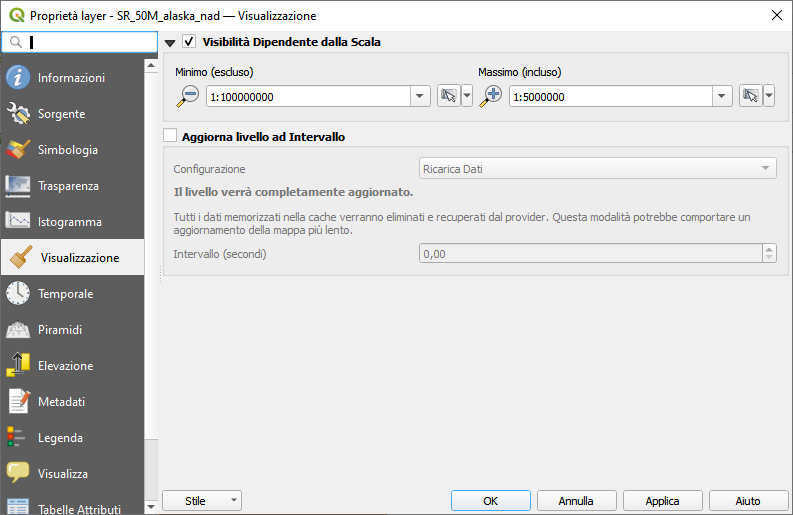This screenshot has width=793, height=515.
Task: Click the zoom-out magnifier beside Minimo
Action: point(188,96)
